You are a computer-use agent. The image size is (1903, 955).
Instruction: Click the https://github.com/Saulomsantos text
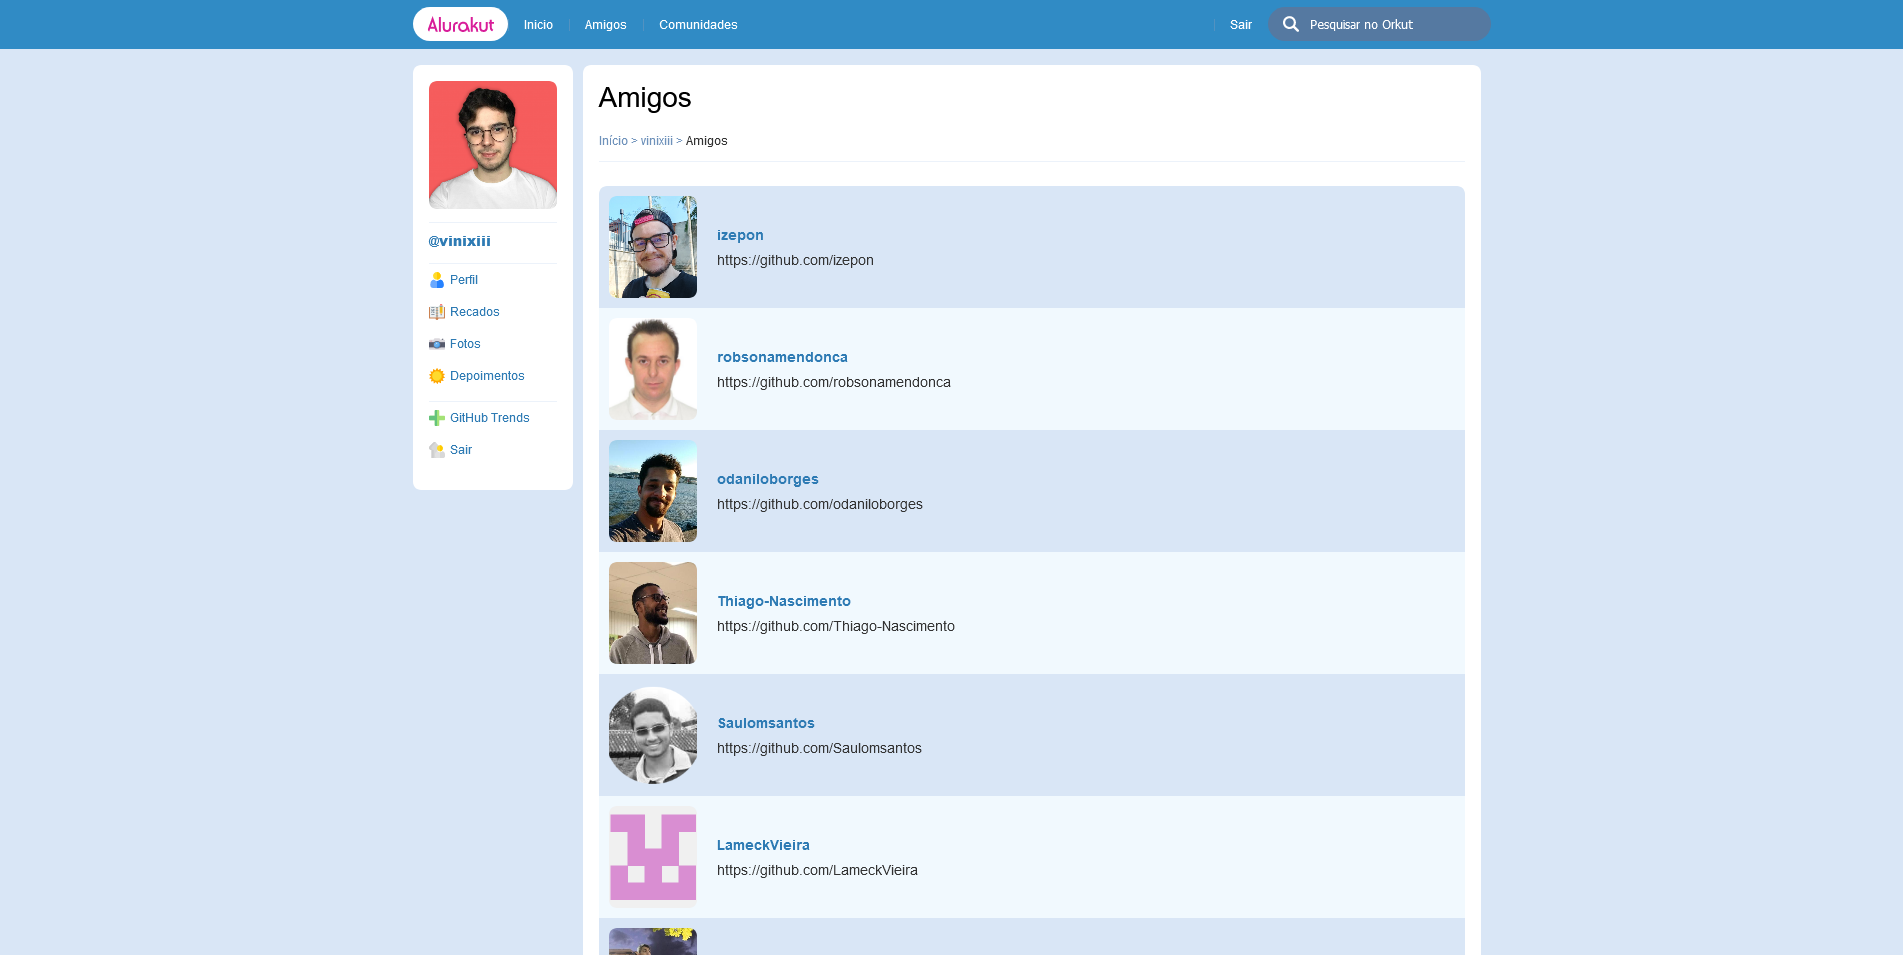(x=819, y=748)
